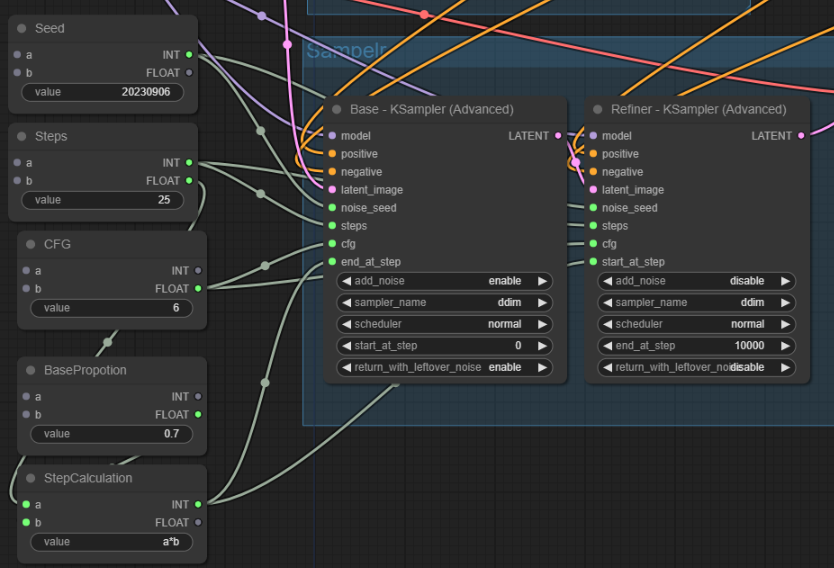Previous Refiner scheduler via left arrow
The height and width of the screenshot is (568, 834).
coord(608,324)
